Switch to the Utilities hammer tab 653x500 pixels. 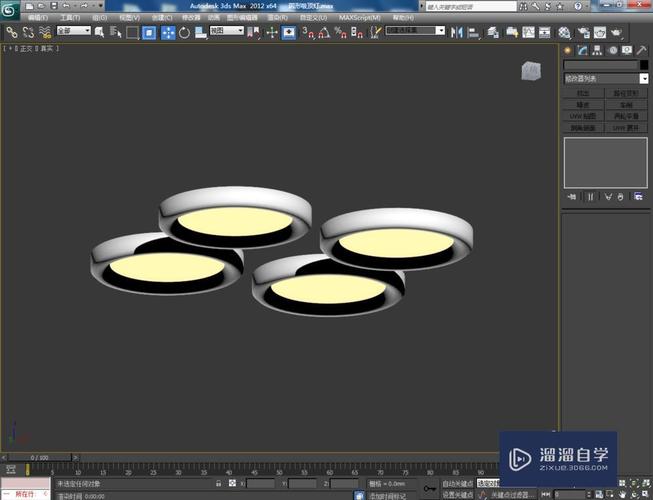(642, 50)
